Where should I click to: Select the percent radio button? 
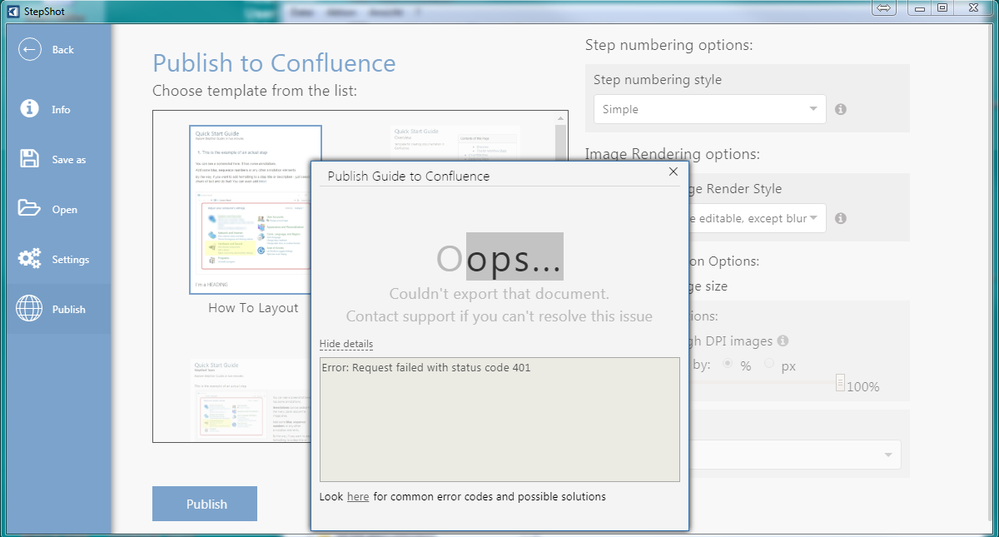[x=727, y=363]
